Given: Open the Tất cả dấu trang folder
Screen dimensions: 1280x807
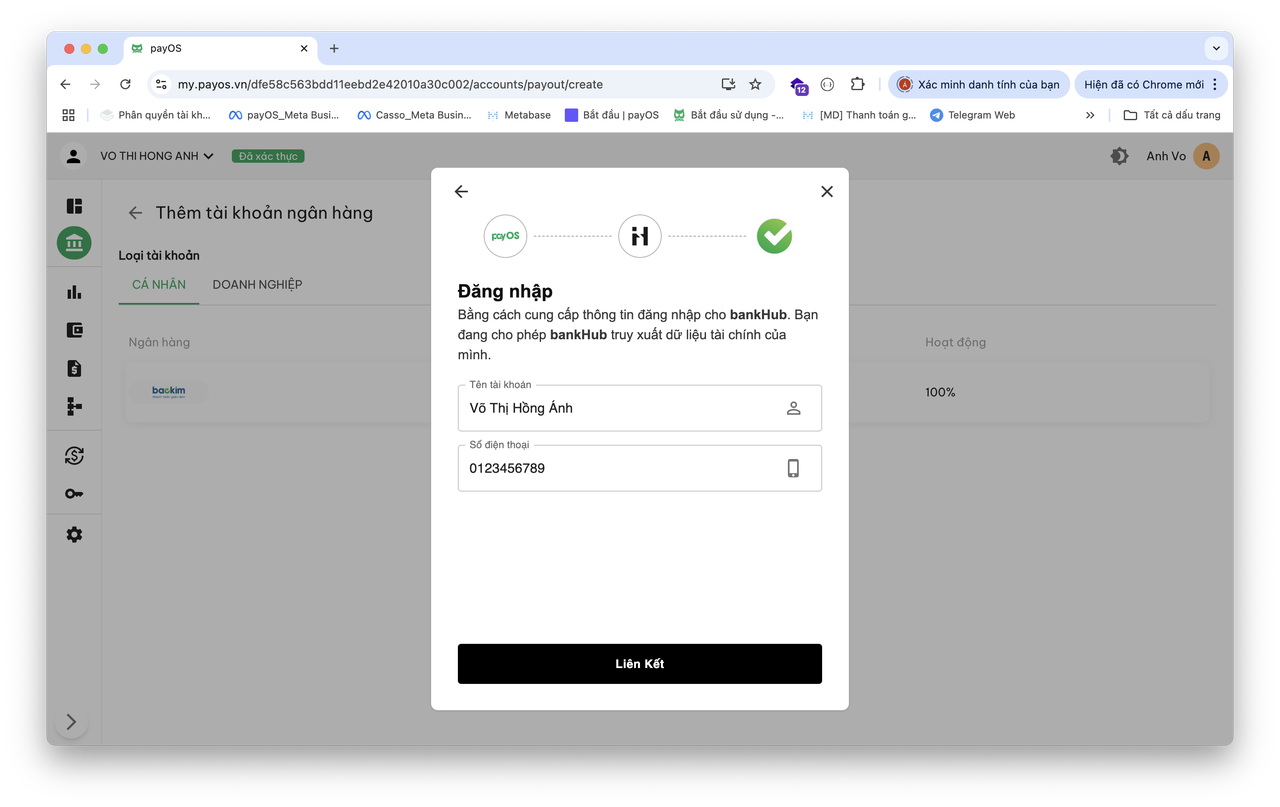Looking at the screenshot, I should 1172,115.
